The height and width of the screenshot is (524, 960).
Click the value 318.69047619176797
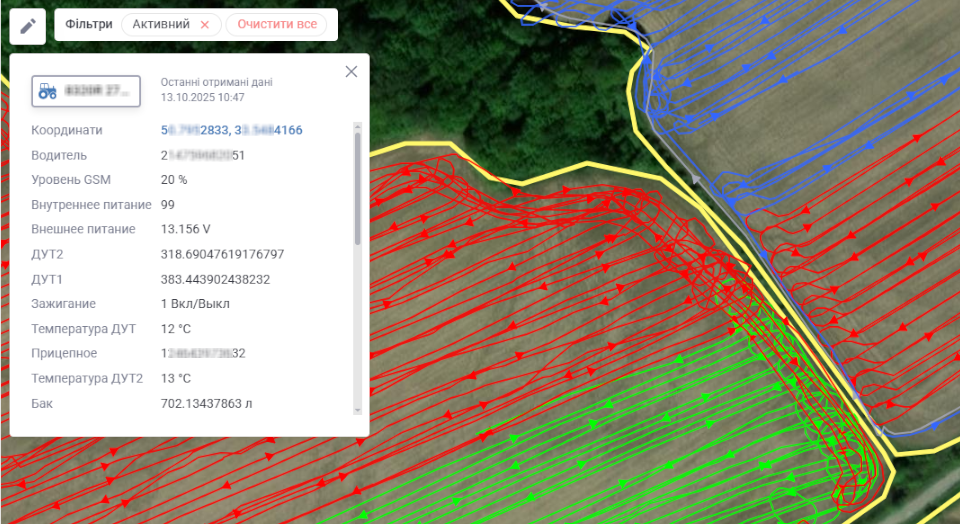tap(222, 254)
